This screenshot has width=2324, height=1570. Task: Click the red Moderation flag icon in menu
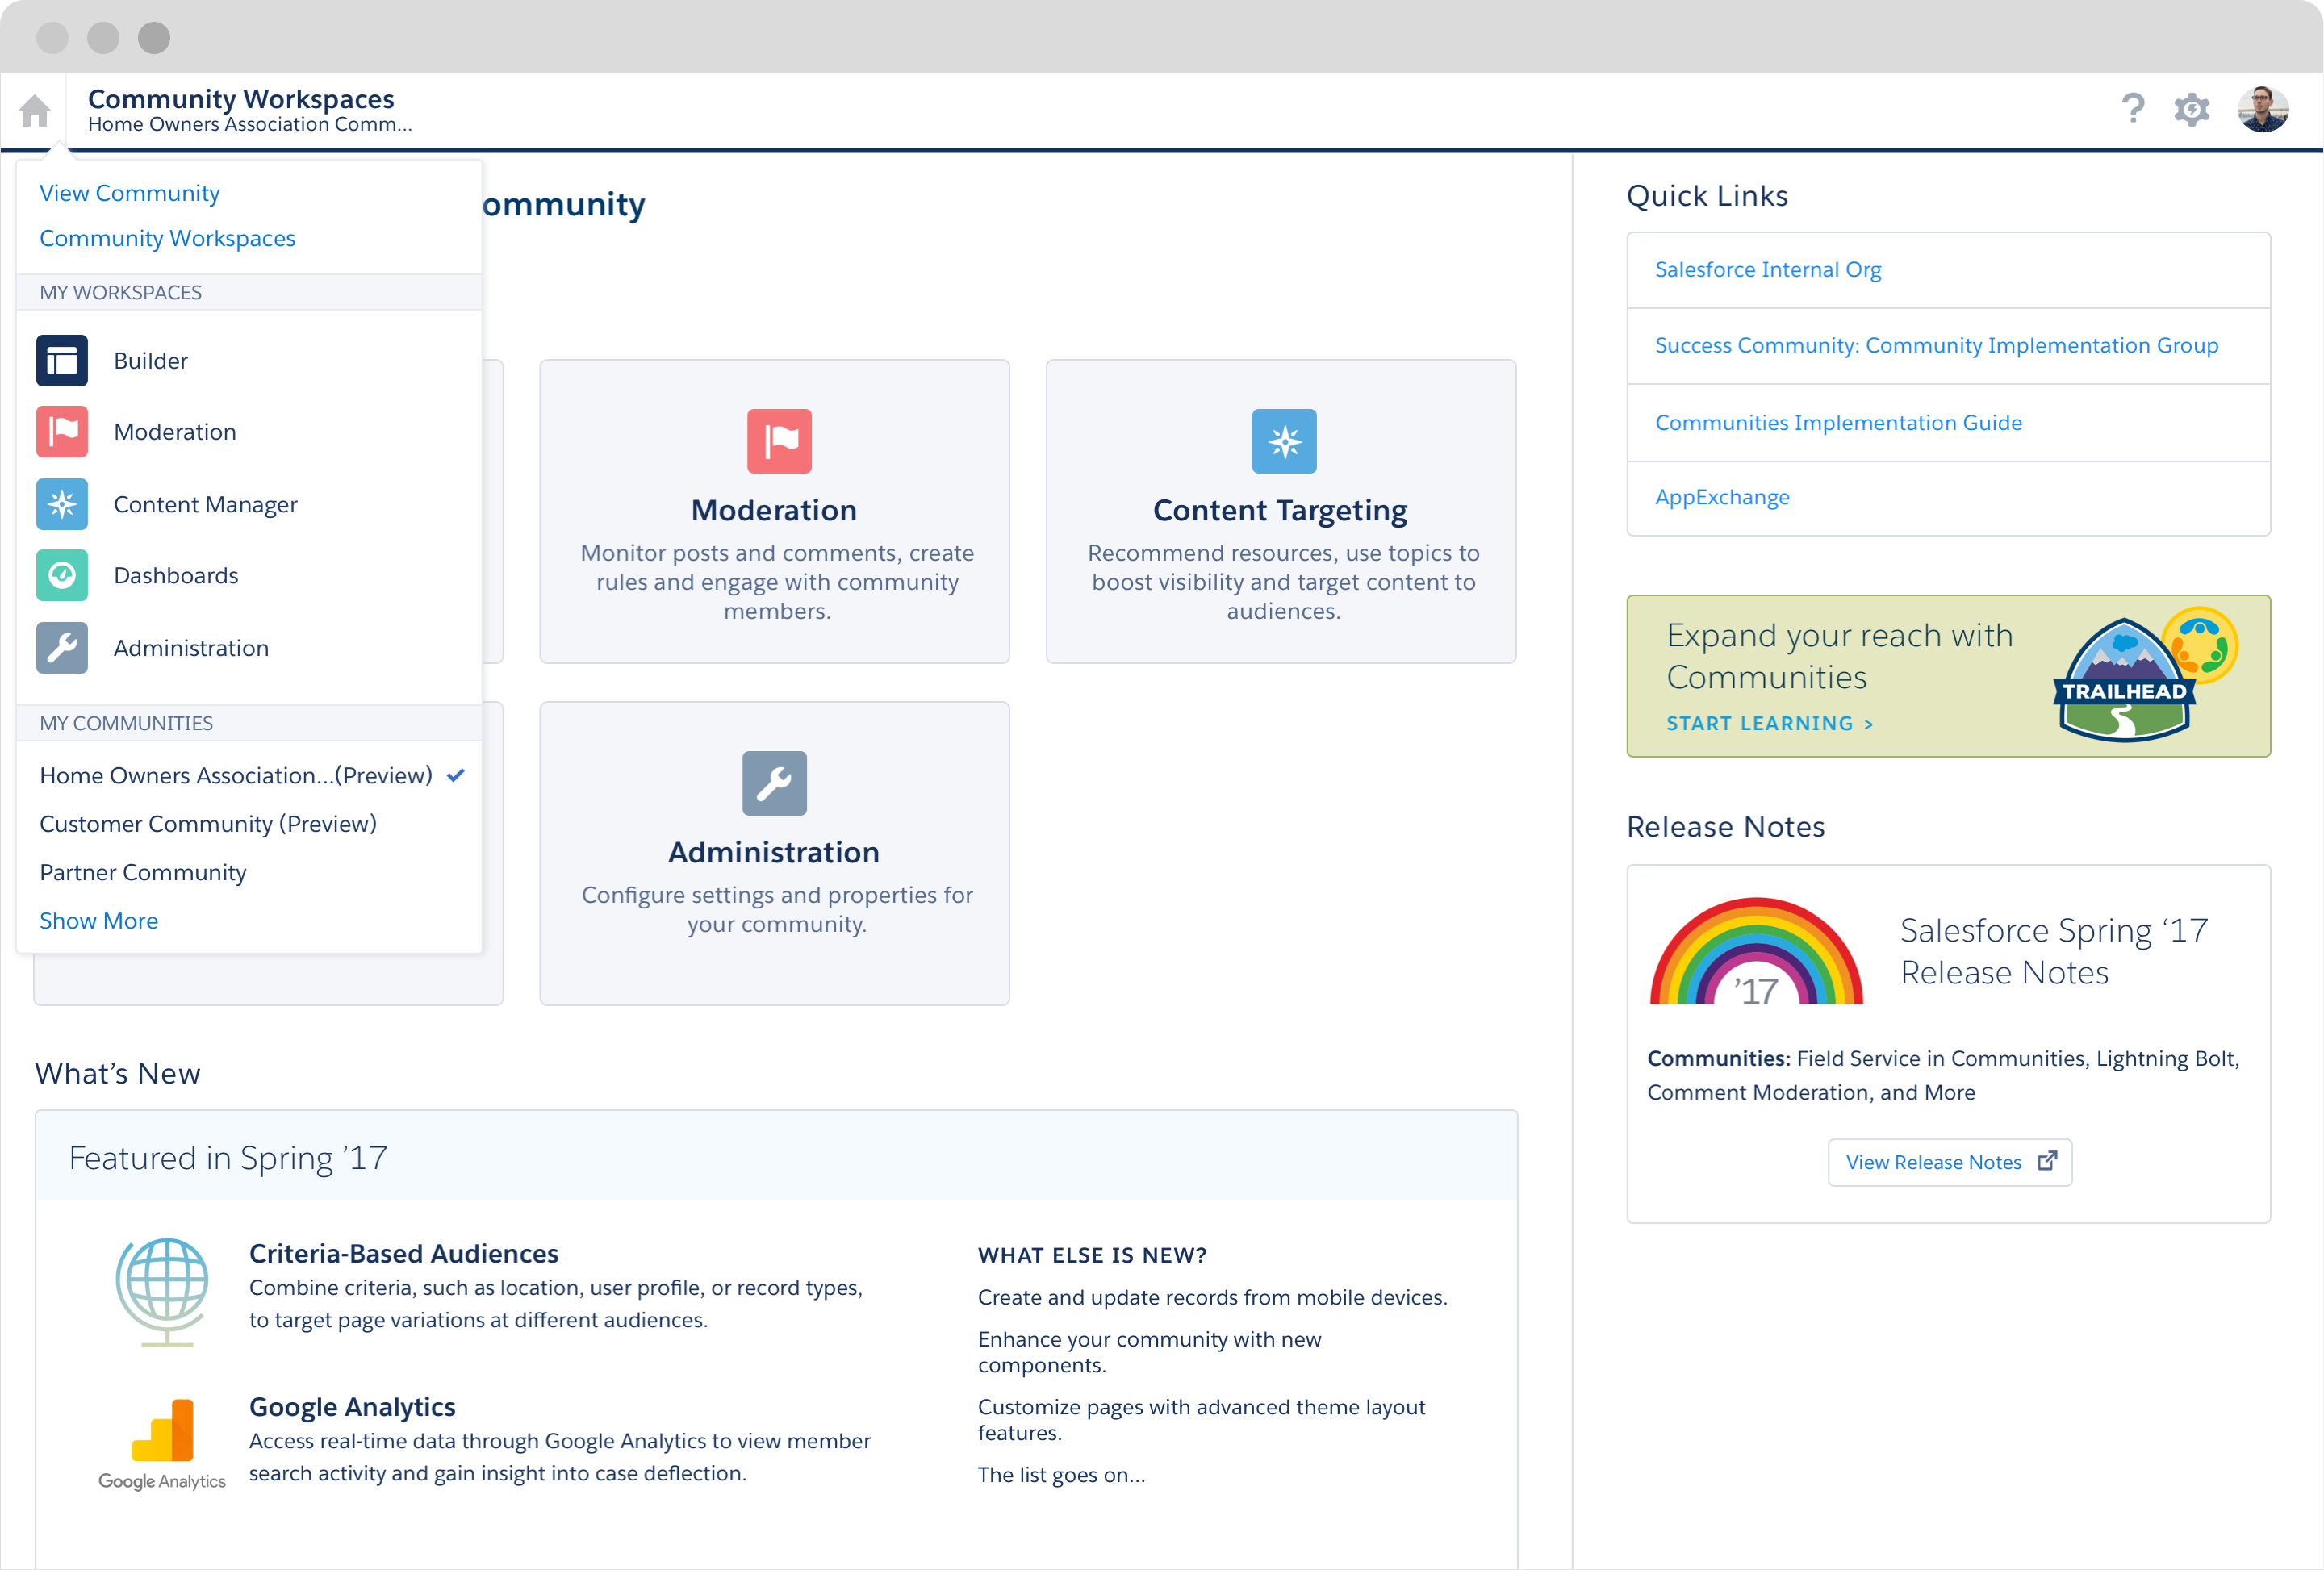(62, 432)
